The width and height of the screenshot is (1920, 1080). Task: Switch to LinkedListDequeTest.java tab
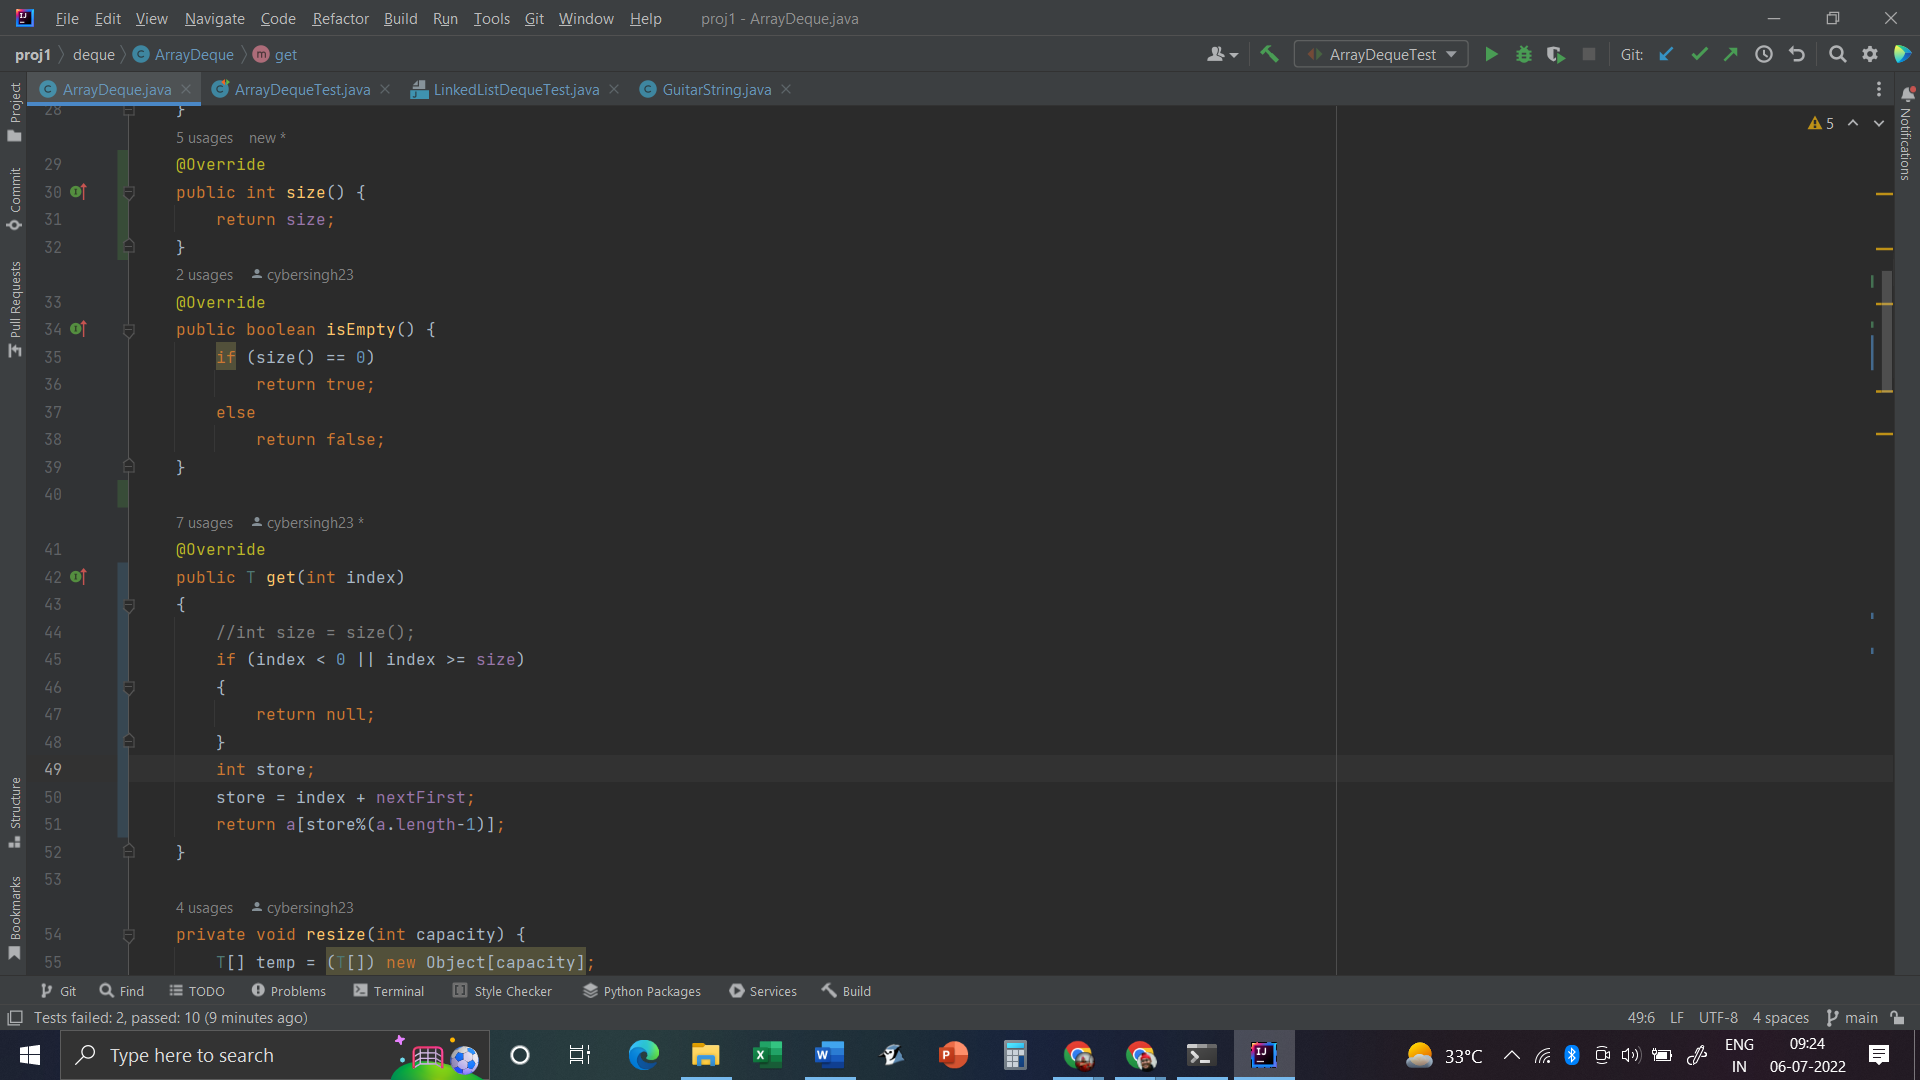tap(515, 90)
